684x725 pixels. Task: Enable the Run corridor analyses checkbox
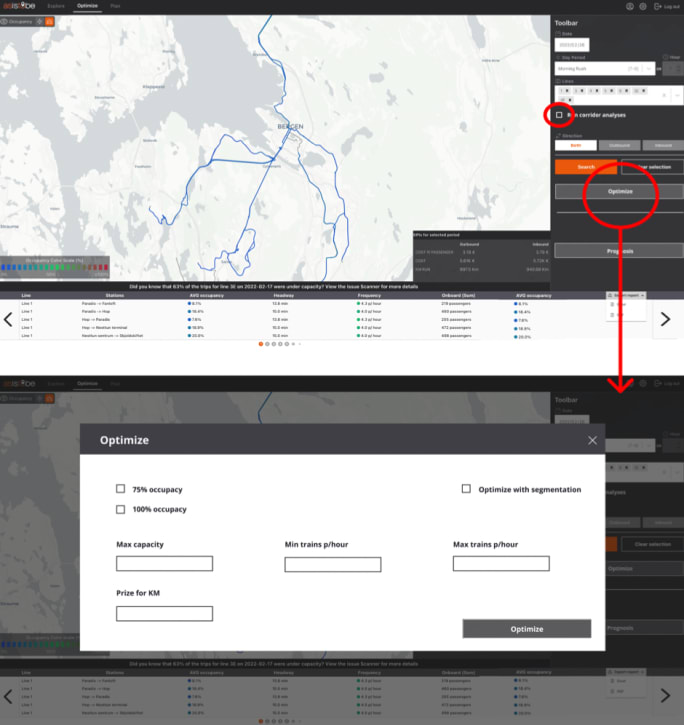pyautogui.click(x=559, y=115)
